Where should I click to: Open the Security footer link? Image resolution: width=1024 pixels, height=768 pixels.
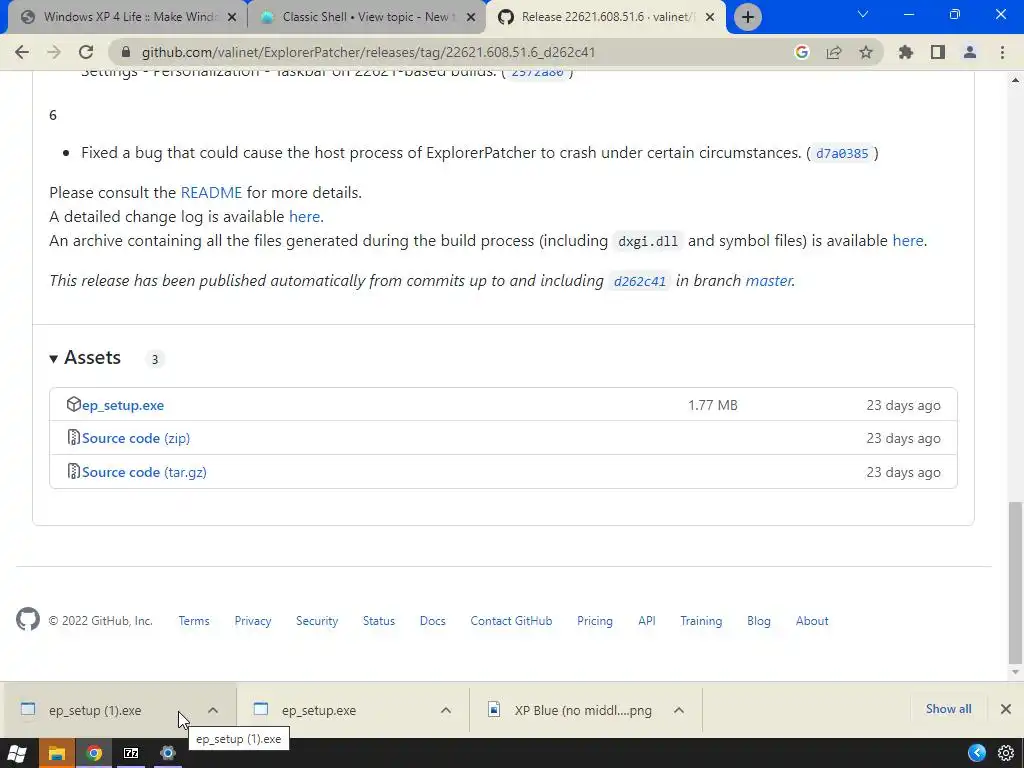tap(317, 621)
